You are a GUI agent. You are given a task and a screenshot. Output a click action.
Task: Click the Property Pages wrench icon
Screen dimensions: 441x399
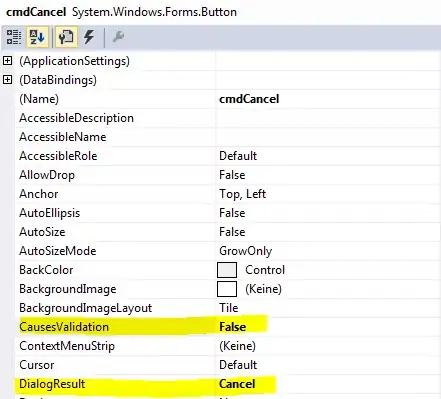tap(118, 37)
